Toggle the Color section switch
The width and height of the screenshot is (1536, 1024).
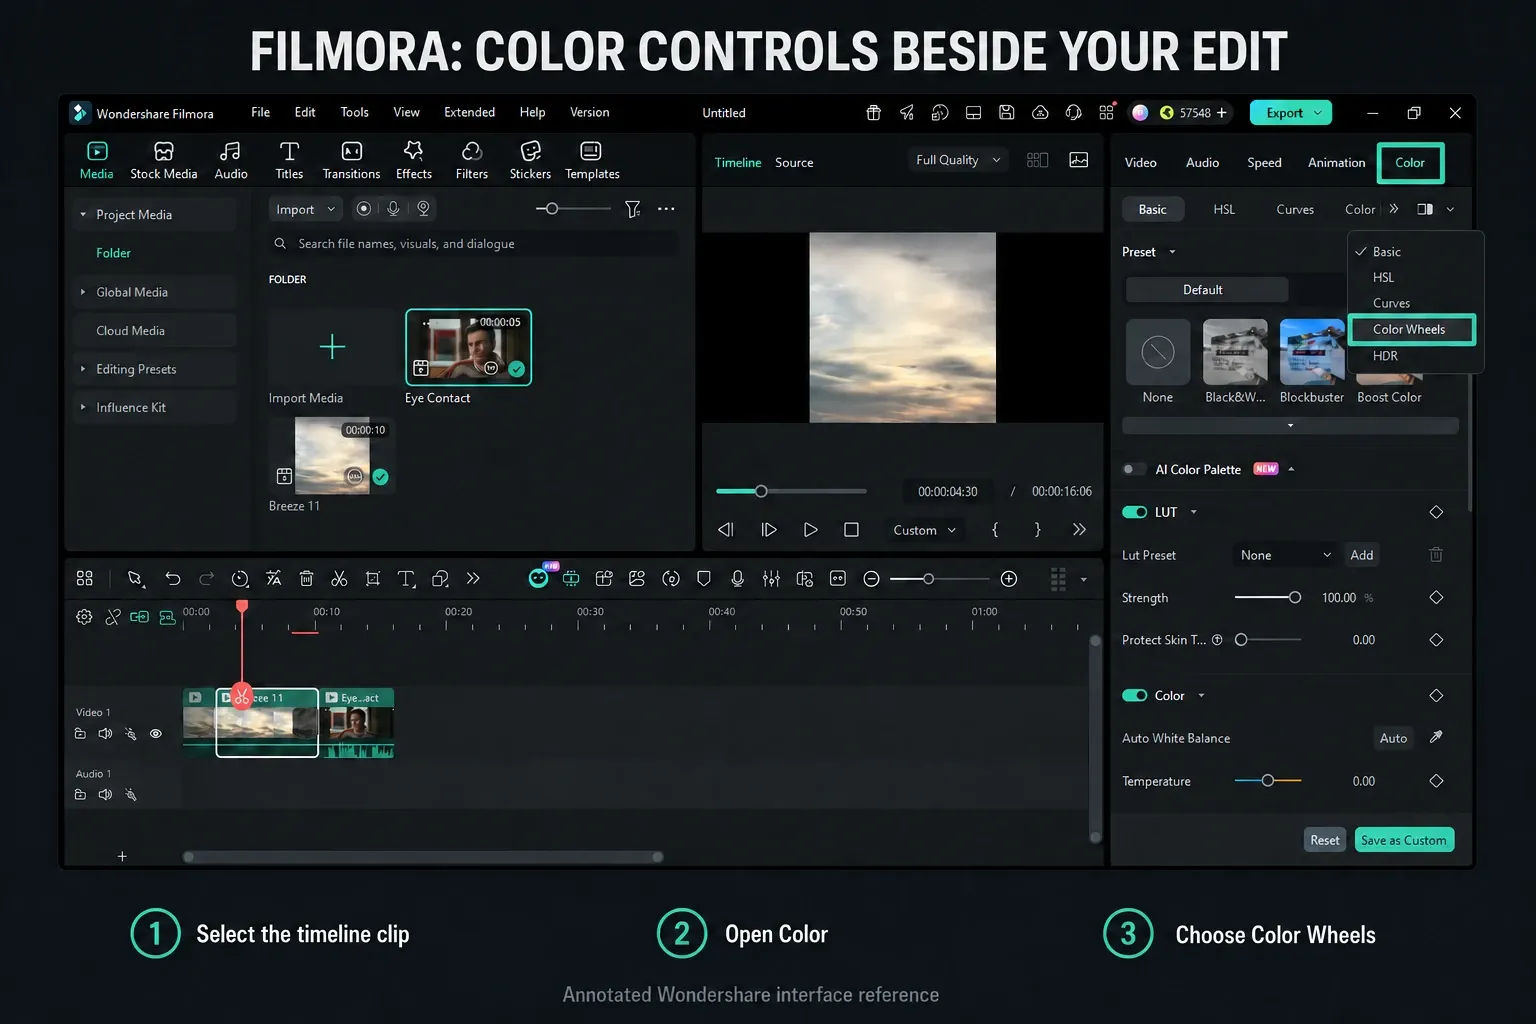(1134, 695)
